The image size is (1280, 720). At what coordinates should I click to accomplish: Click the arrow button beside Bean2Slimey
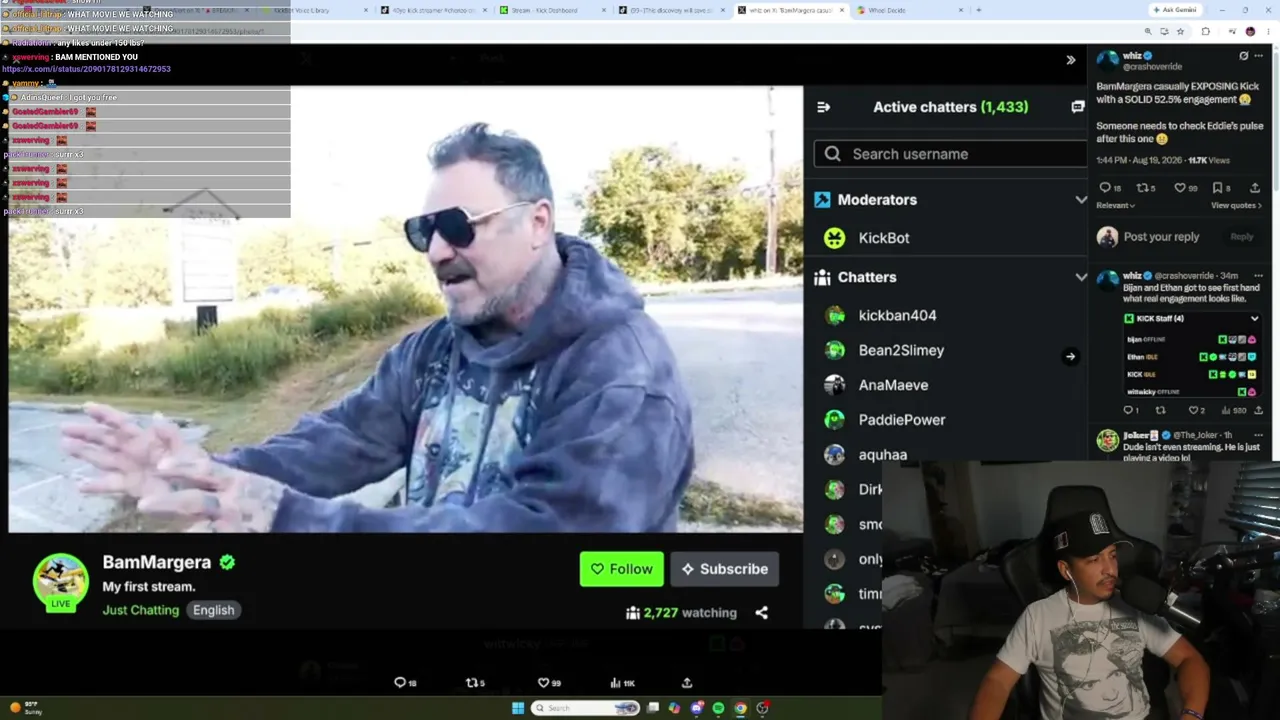click(x=1070, y=356)
